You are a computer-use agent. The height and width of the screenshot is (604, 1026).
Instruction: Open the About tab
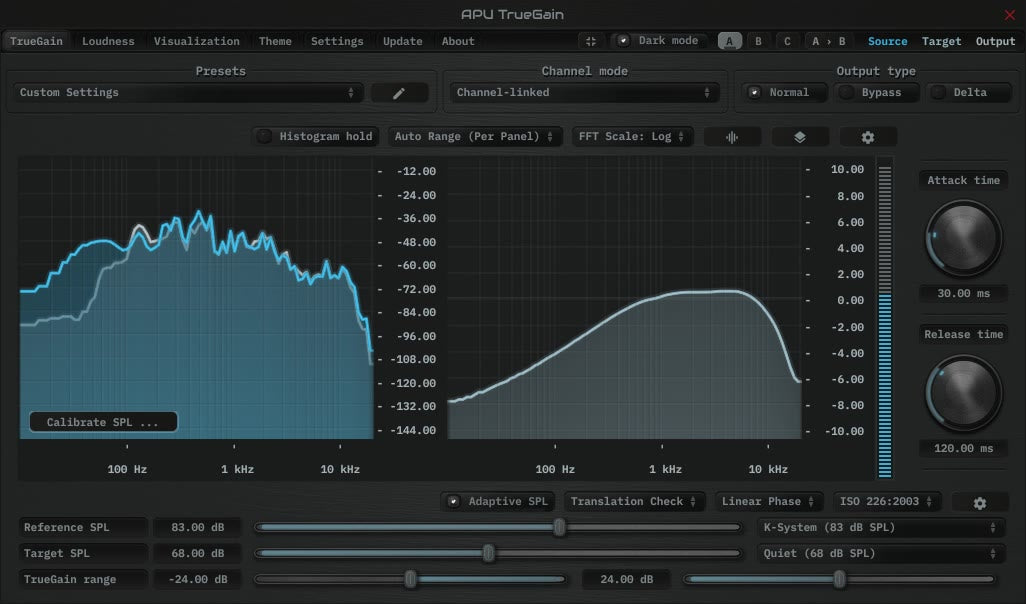point(458,41)
